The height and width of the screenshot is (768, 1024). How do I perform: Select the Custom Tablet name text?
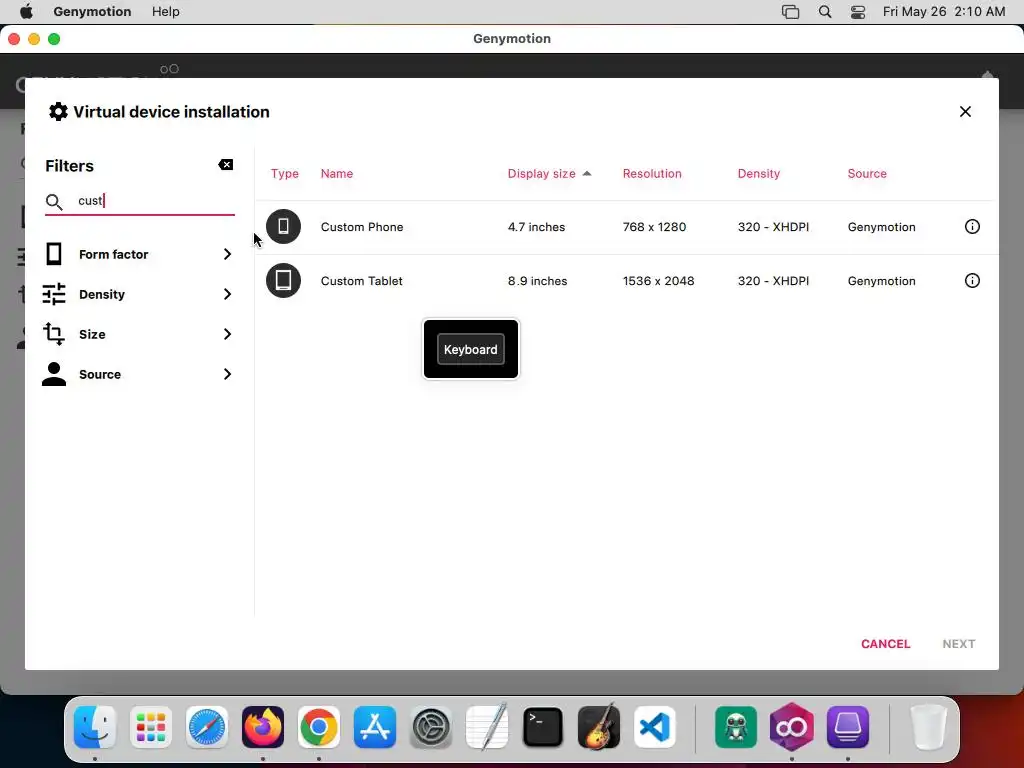point(361,281)
